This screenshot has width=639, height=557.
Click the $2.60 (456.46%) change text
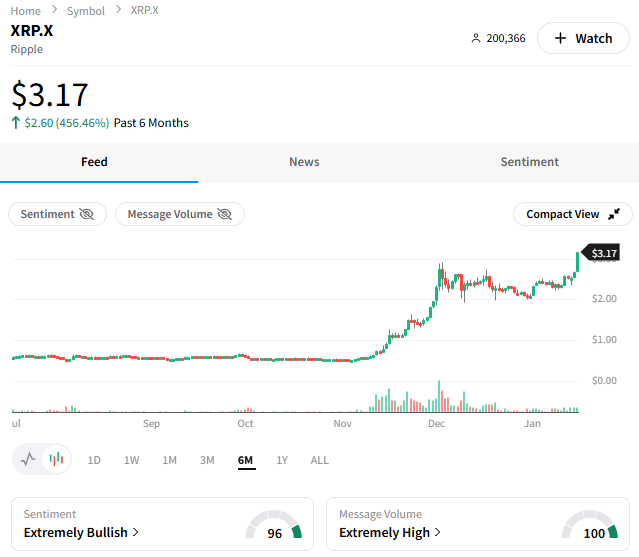67,123
